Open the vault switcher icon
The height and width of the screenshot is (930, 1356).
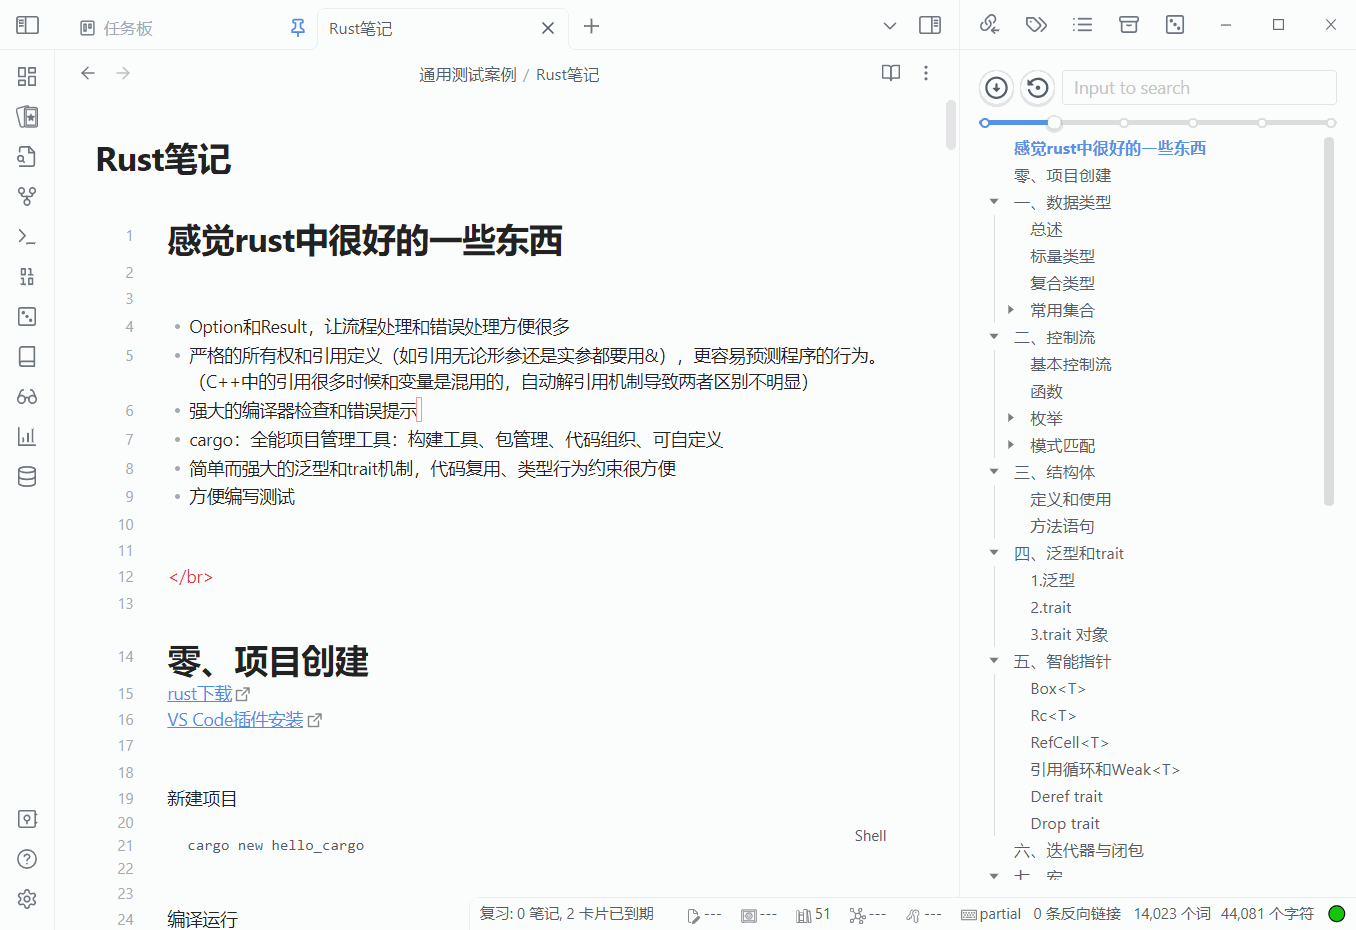click(x=27, y=819)
